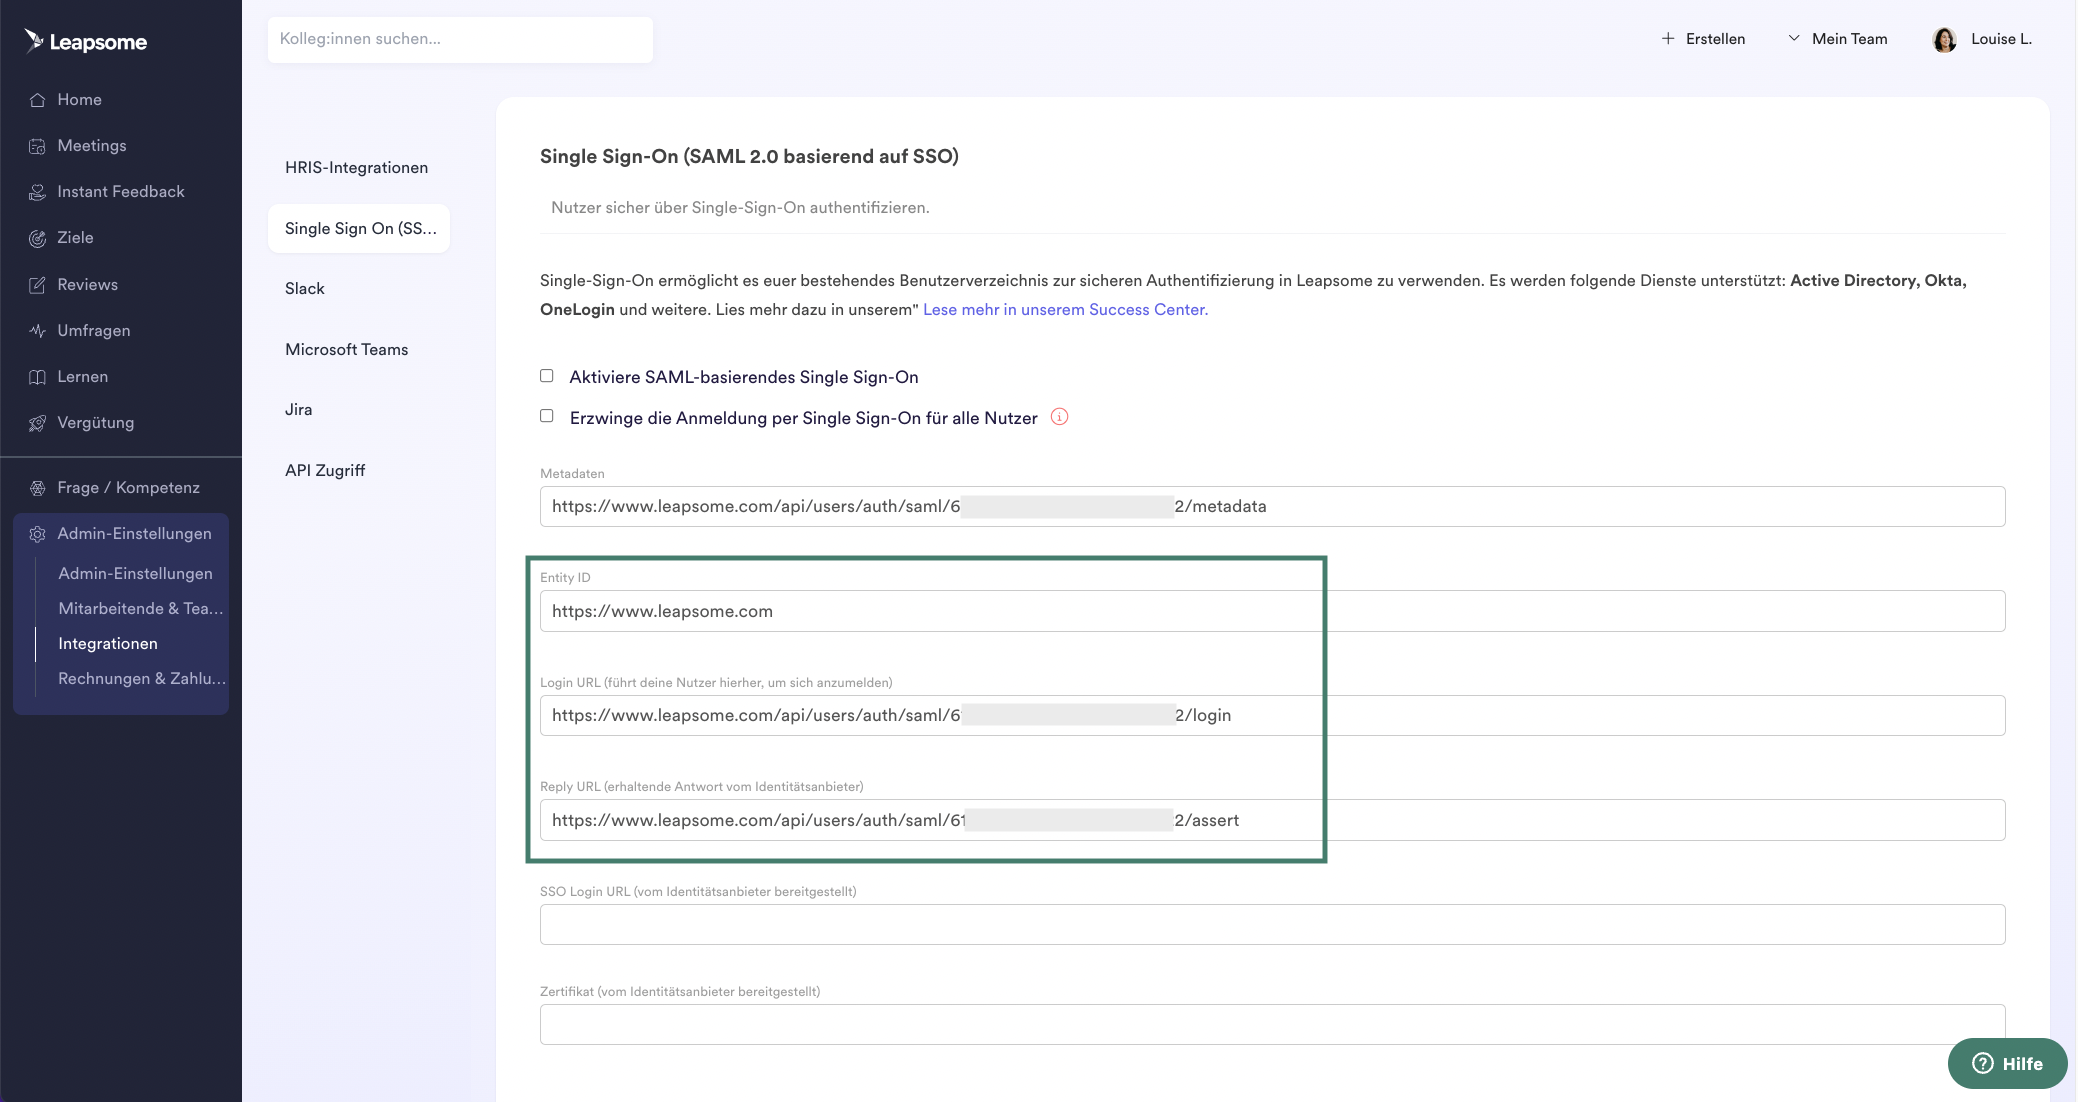Open the Hilfe help button

(2007, 1064)
